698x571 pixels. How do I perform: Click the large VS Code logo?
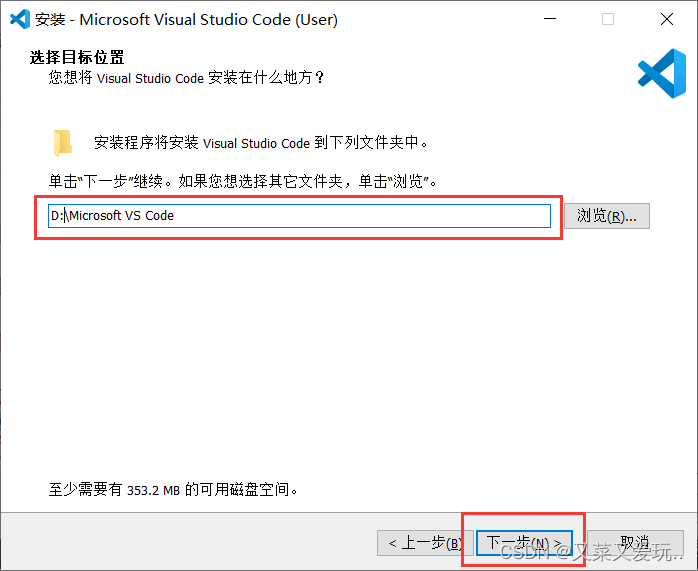click(662, 73)
